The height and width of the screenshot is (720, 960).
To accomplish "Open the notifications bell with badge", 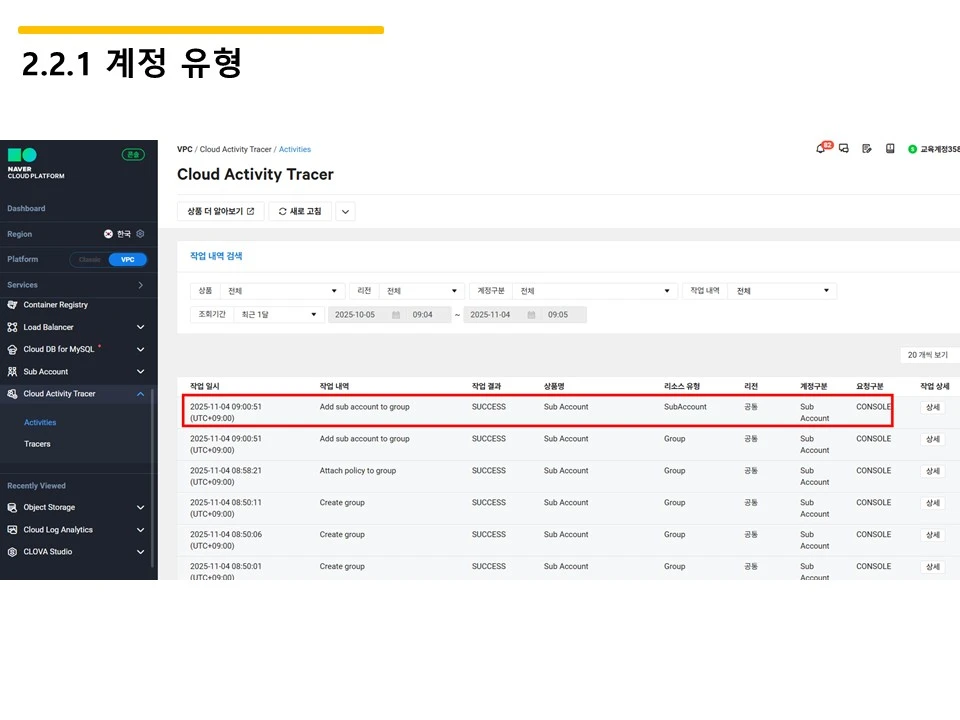I will click(822, 148).
